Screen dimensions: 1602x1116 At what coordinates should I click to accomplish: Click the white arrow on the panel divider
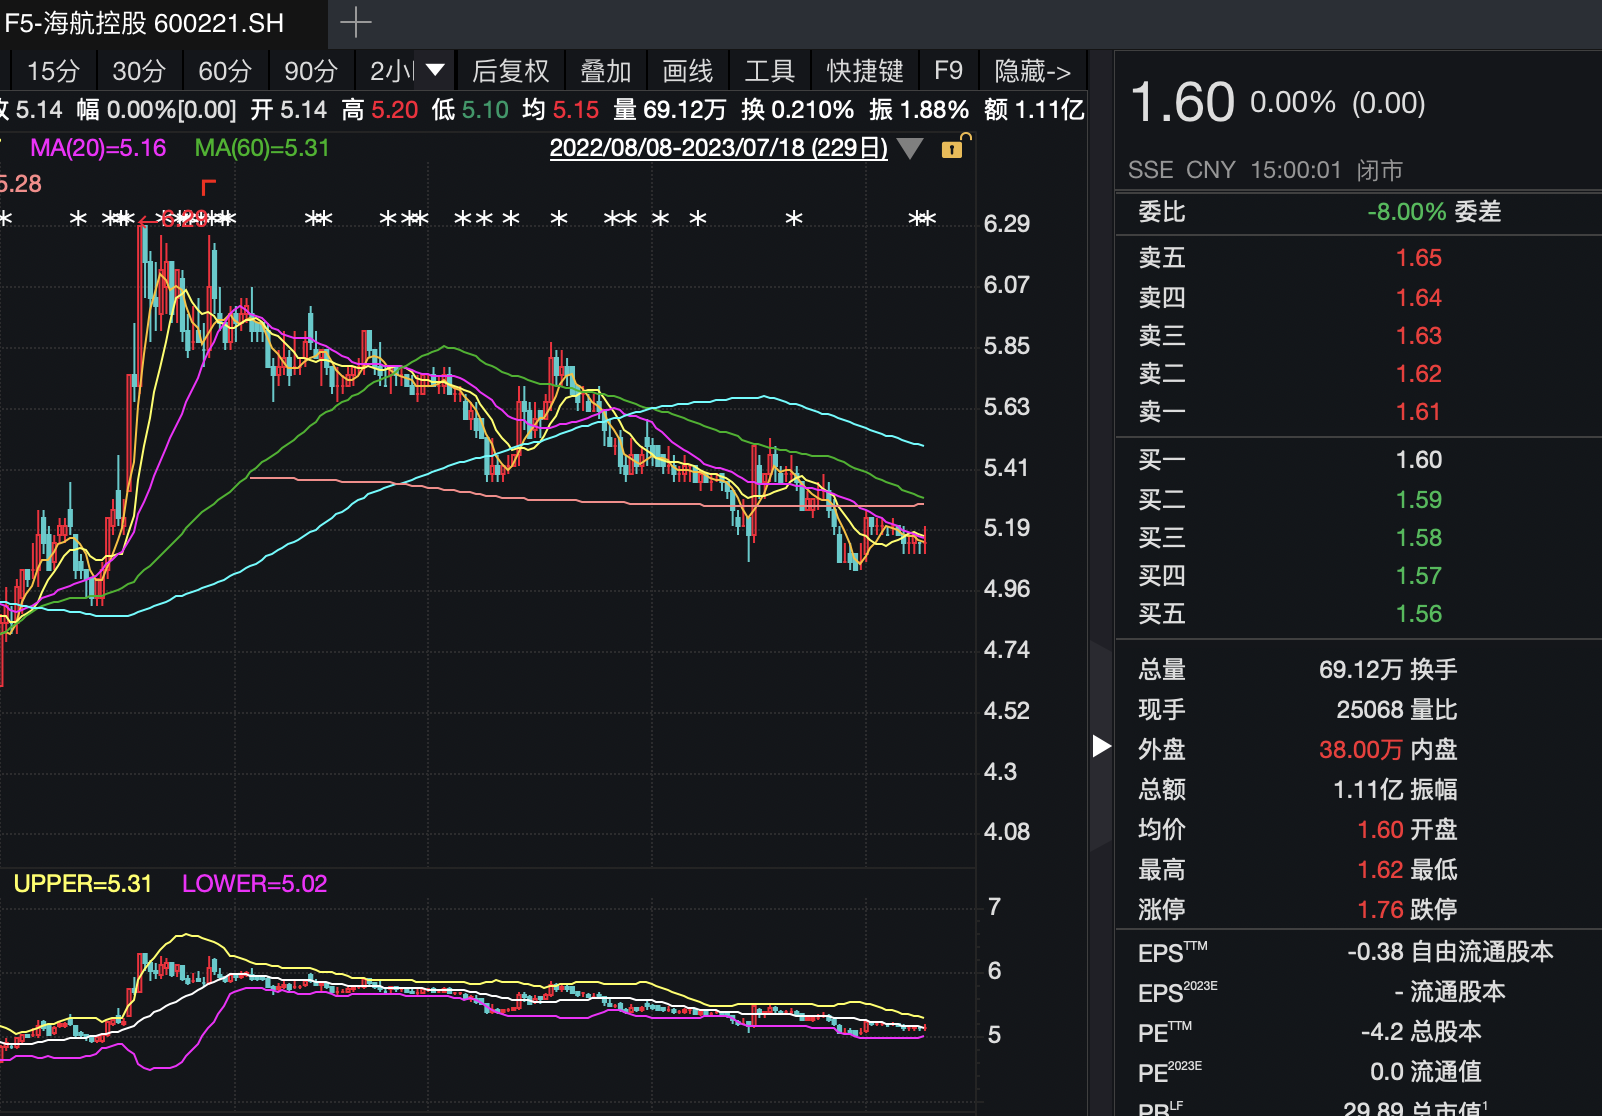pos(1101,746)
